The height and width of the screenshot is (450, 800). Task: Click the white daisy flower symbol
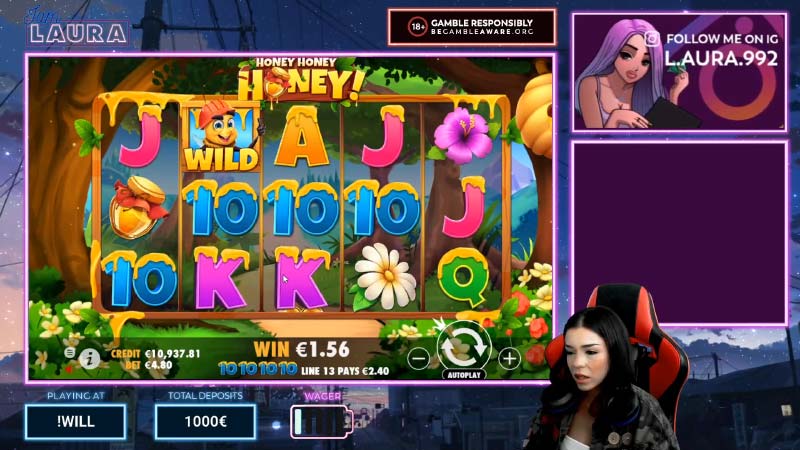click(x=386, y=277)
